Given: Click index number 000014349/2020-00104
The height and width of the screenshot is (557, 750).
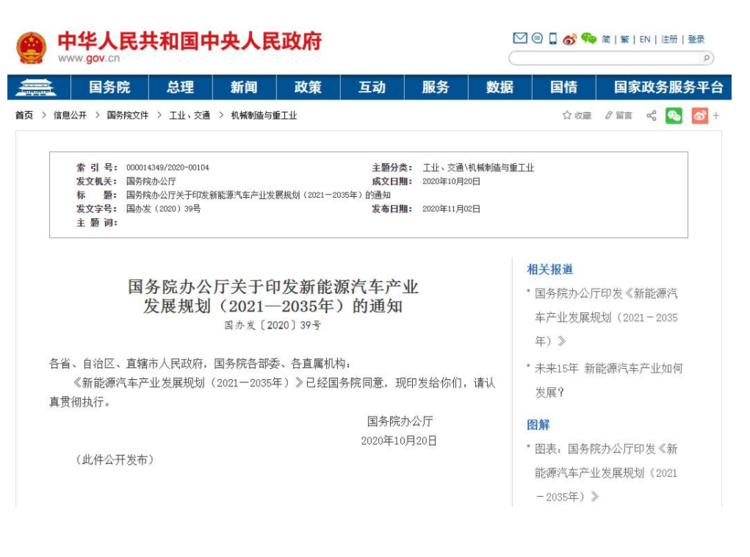Looking at the screenshot, I should click(167, 167).
